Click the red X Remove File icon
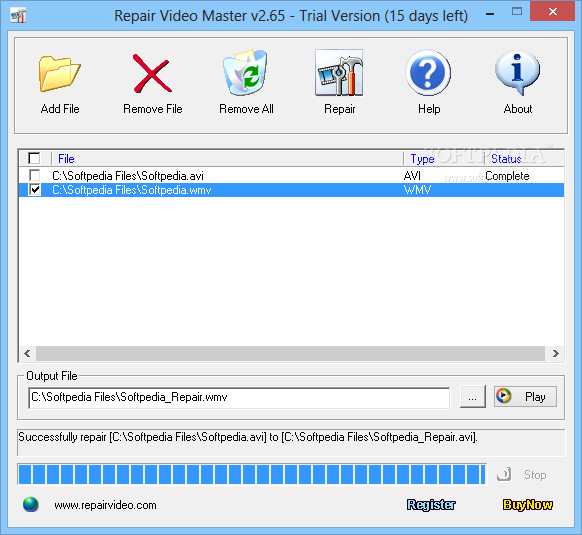The image size is (582, 535). pos(152,73)
